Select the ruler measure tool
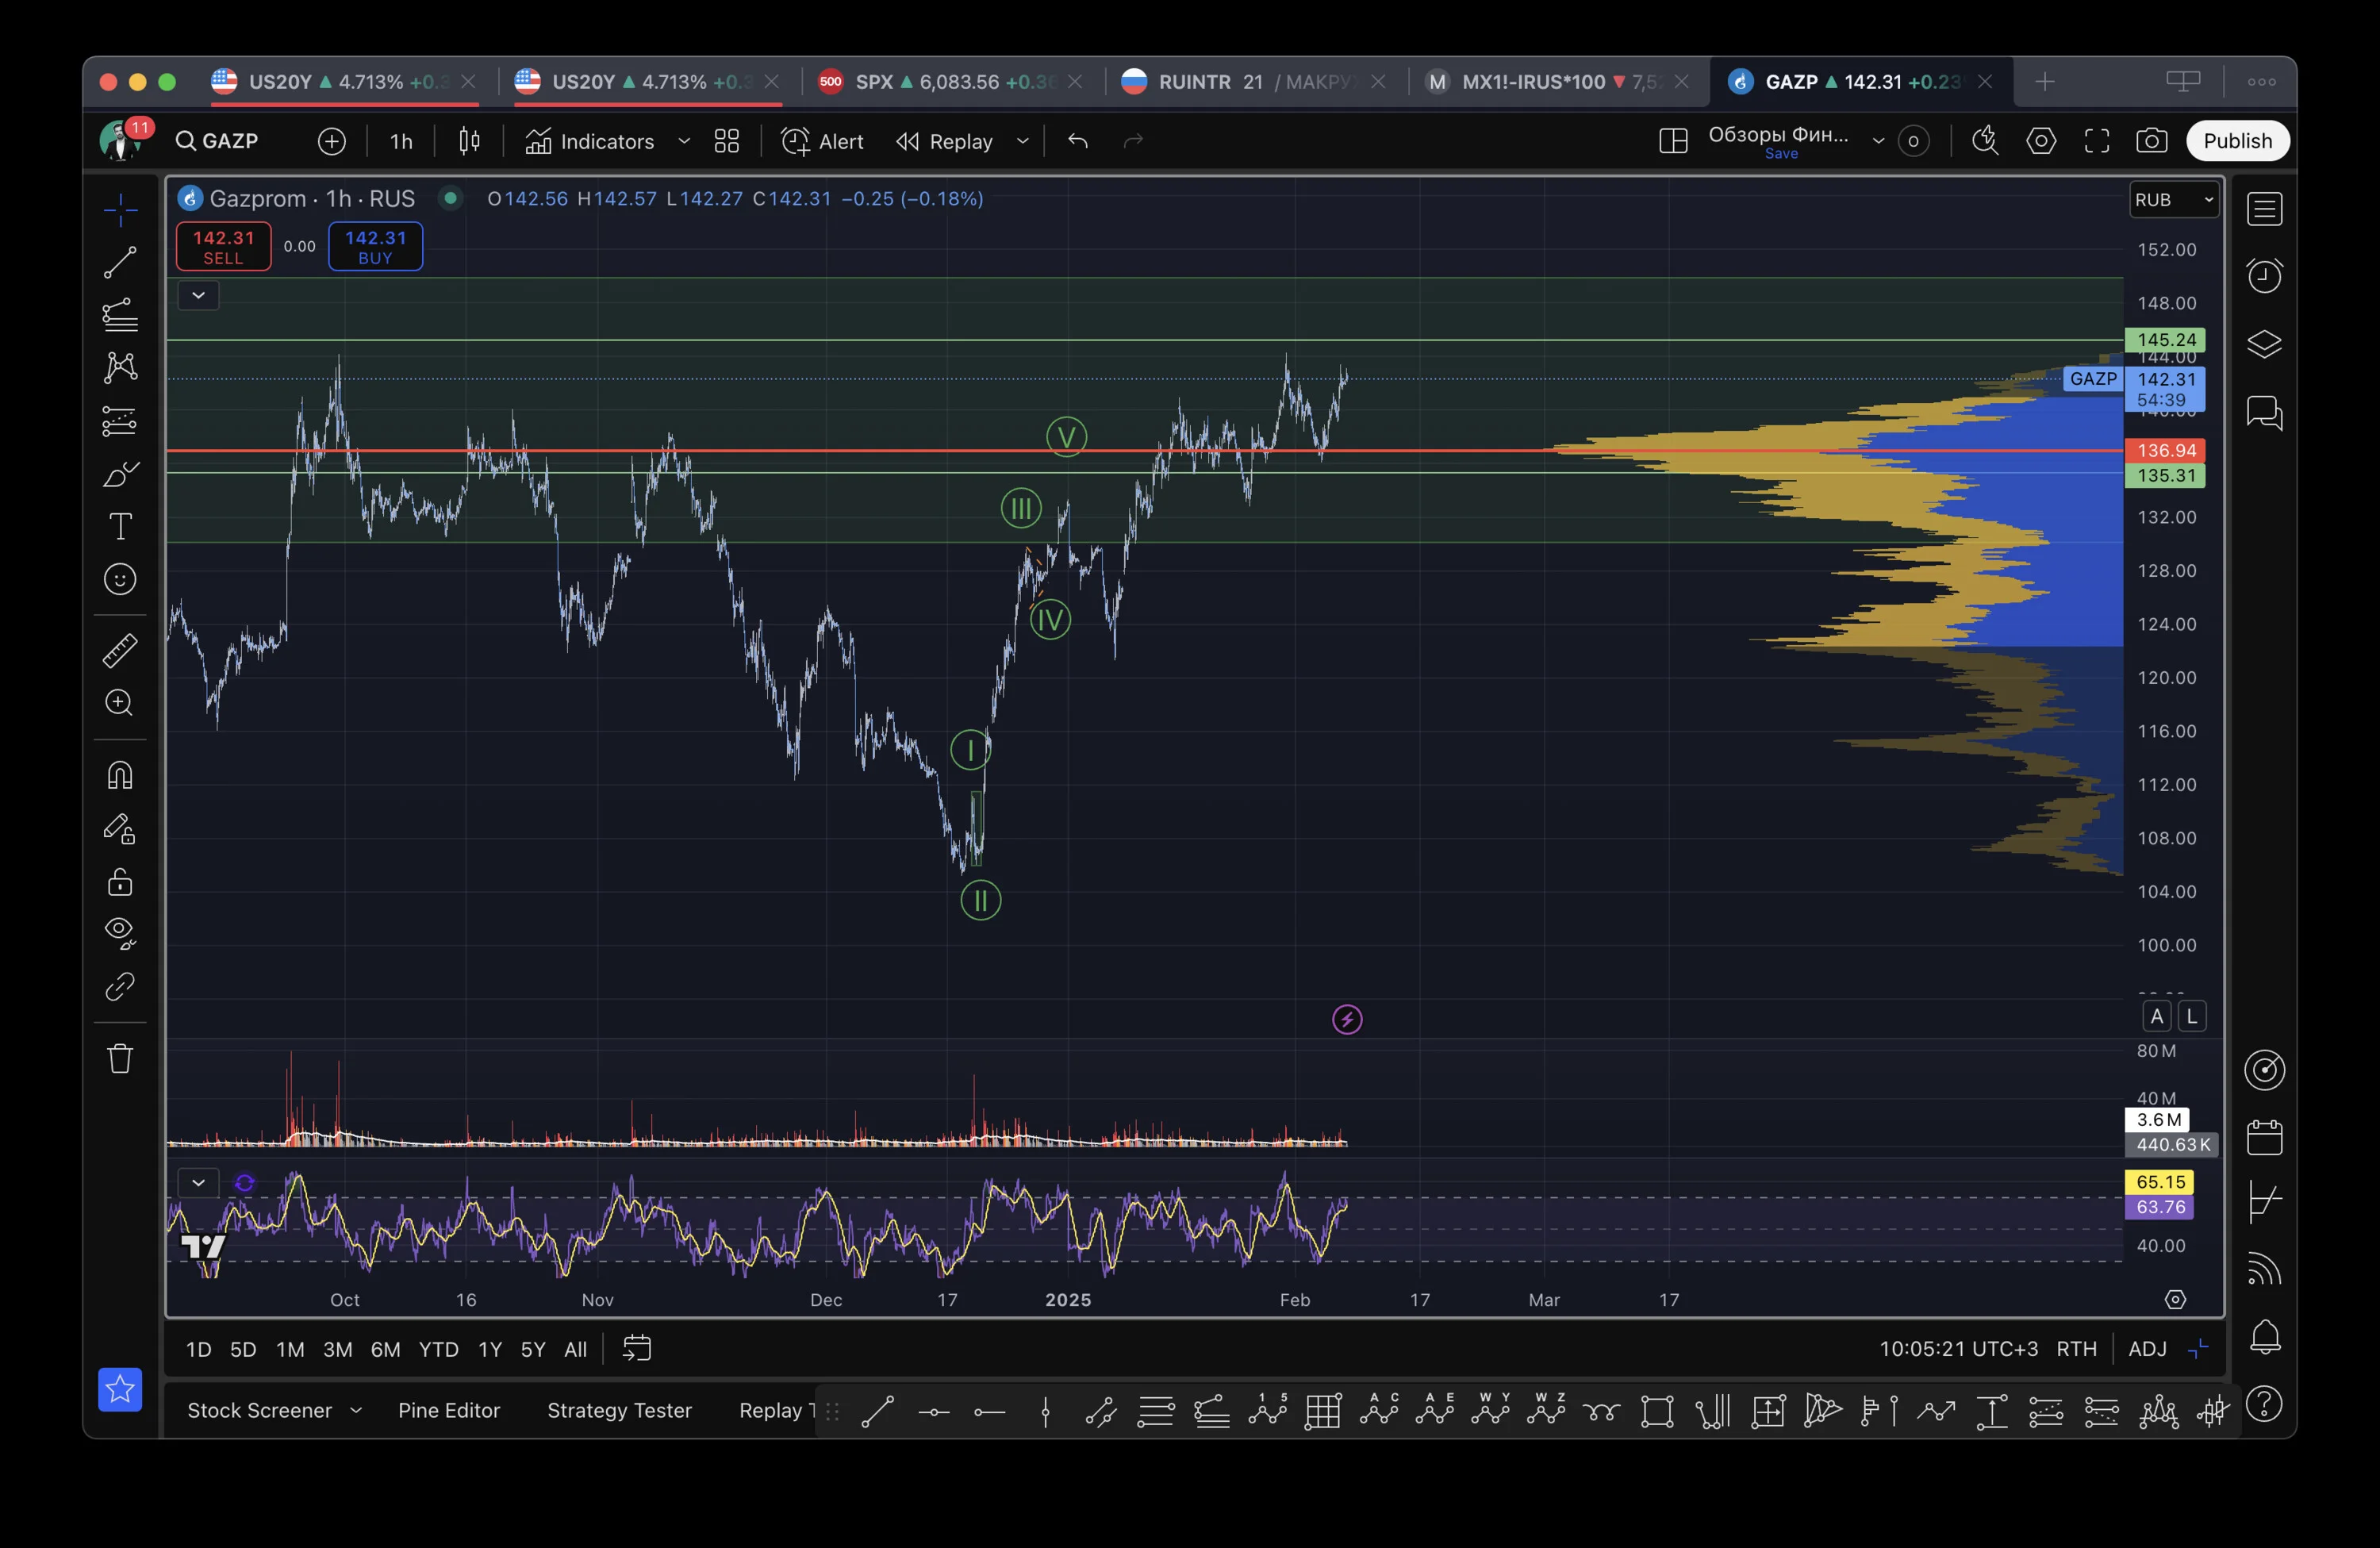The image size is (2380, 1548). (x=120, y=651)
